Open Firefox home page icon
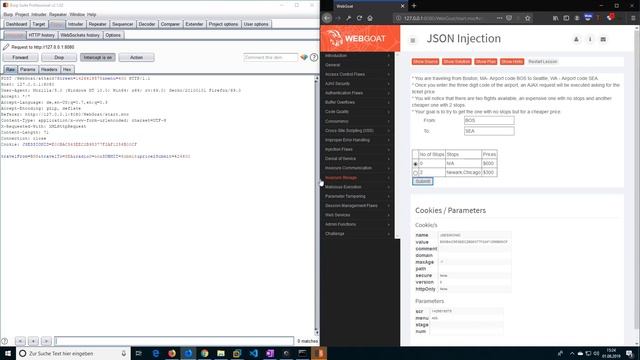 tap(370, 18)
